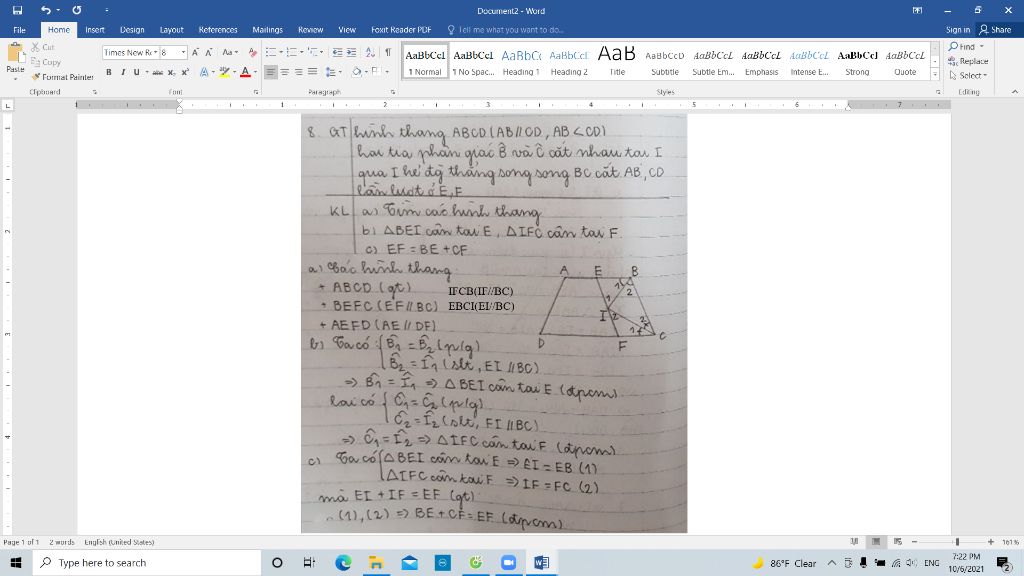
Task: Switch to Design tab
Action: click(x=132, y=30)
